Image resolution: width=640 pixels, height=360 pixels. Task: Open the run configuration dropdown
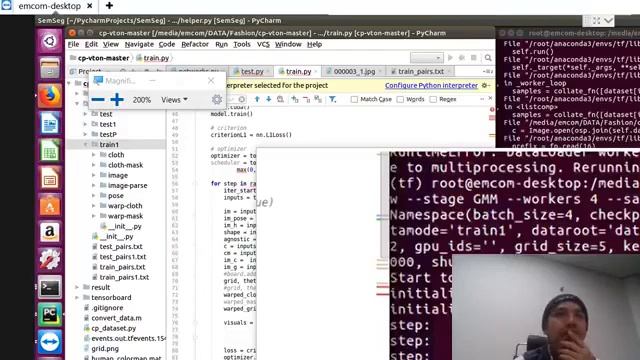point(427,58)
